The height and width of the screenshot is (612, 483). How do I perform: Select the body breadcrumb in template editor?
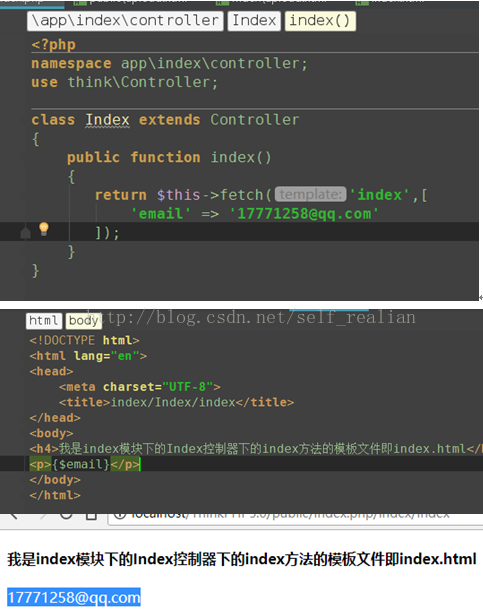[x=83, y=320]
